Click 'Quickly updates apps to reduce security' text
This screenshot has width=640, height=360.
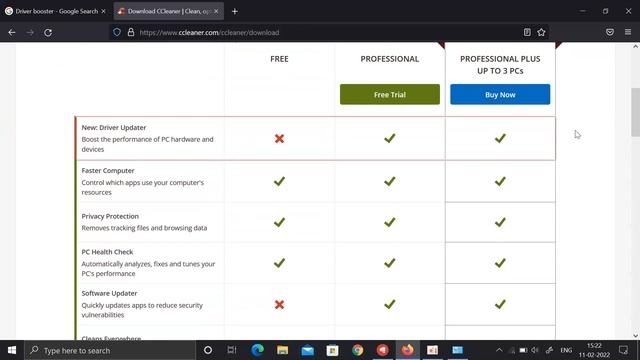142,305
